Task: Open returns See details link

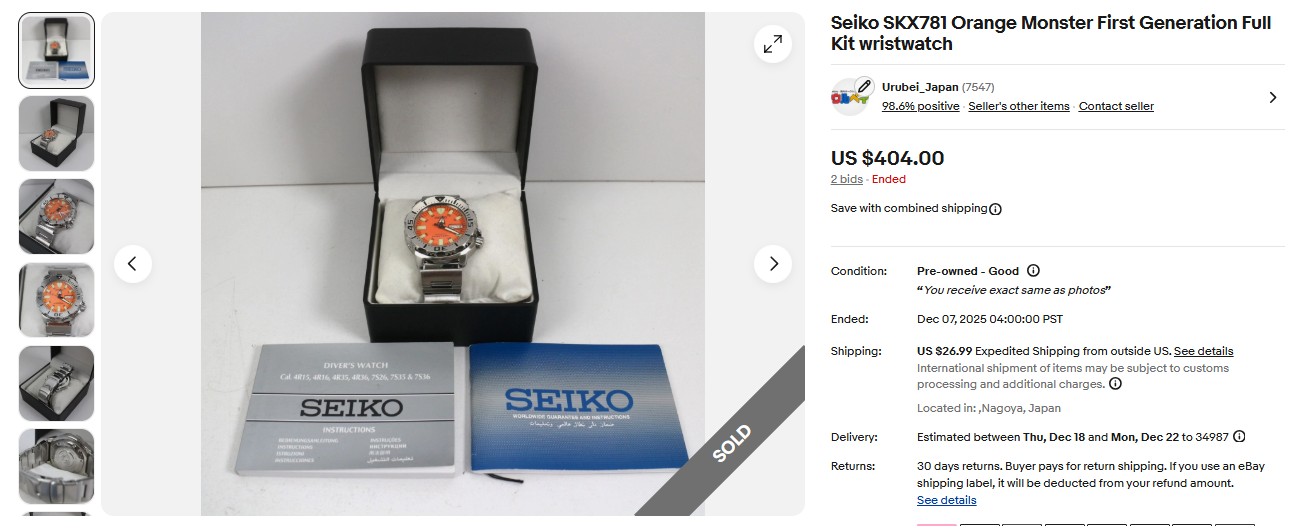Action: click(x=947, y=500)
